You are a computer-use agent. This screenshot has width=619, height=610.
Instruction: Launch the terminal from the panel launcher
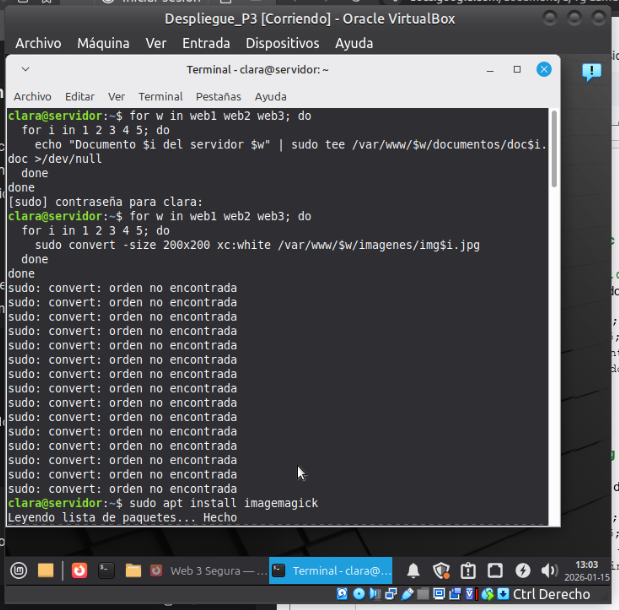pos(106,571)
